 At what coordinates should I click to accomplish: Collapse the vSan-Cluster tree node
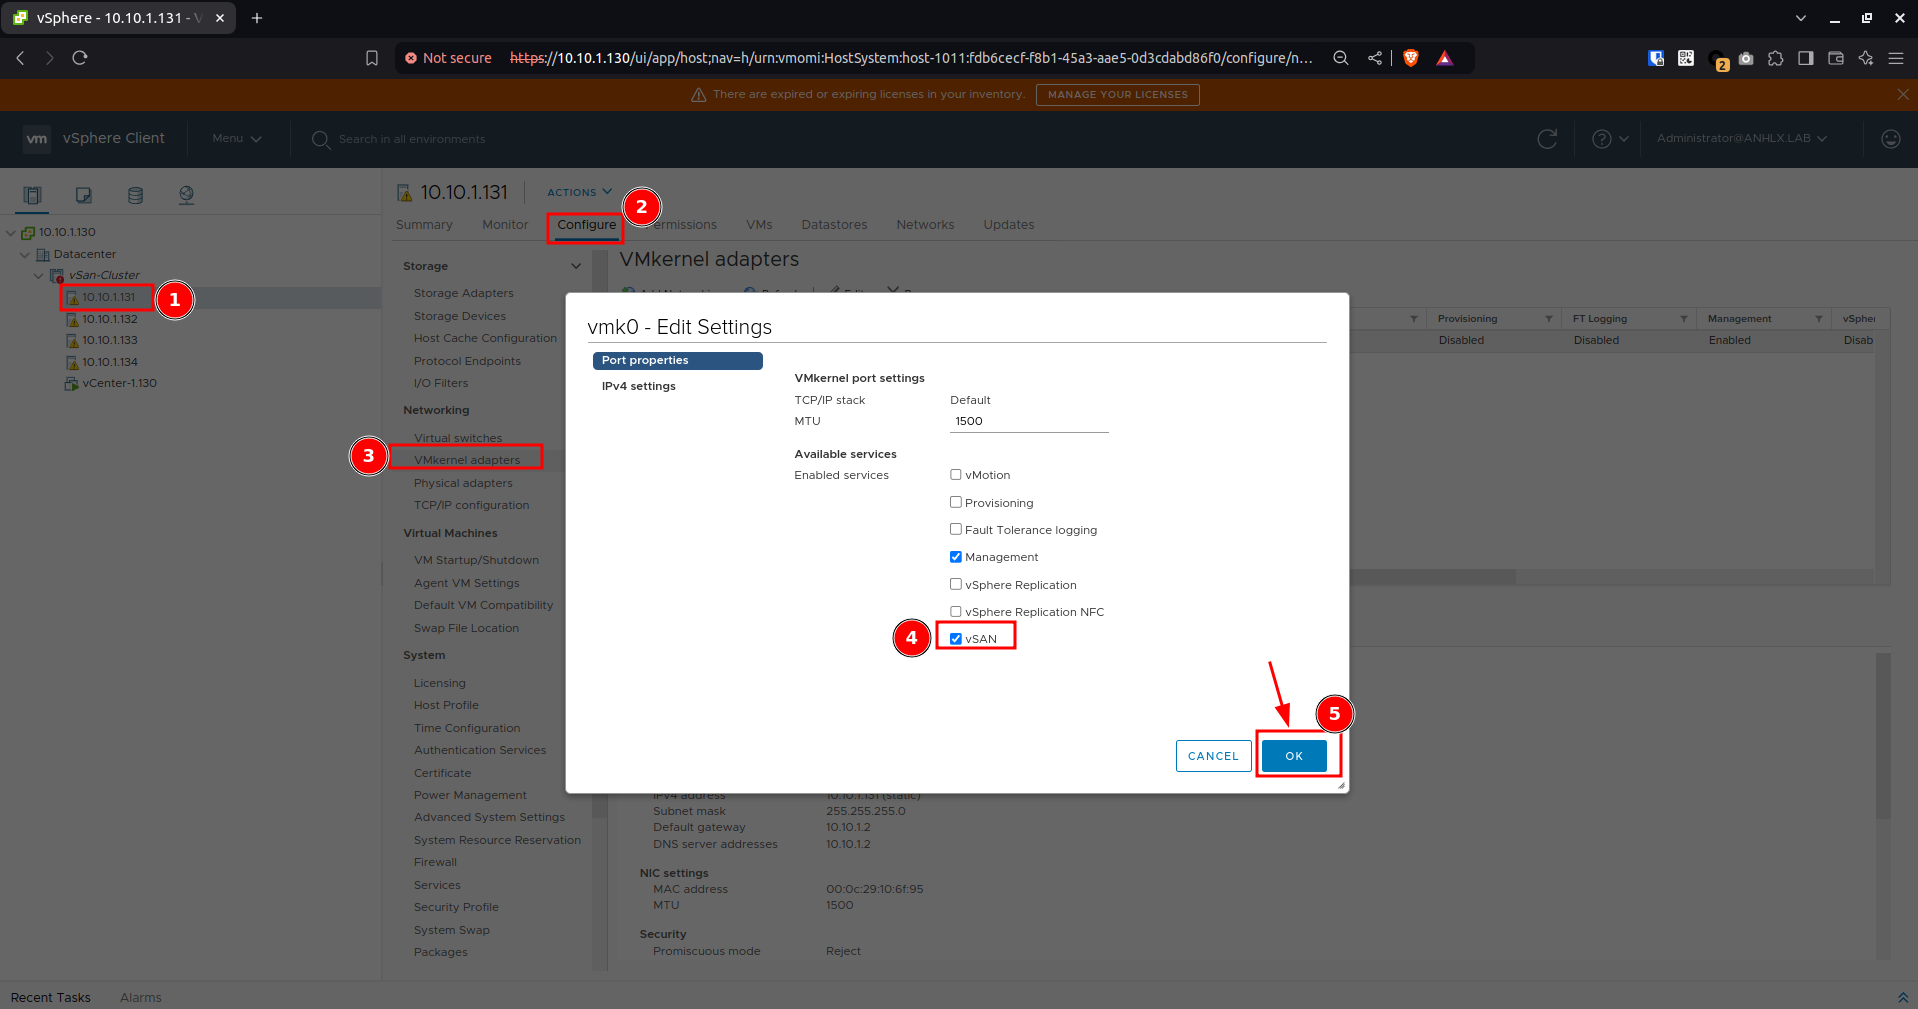point(39,275)
